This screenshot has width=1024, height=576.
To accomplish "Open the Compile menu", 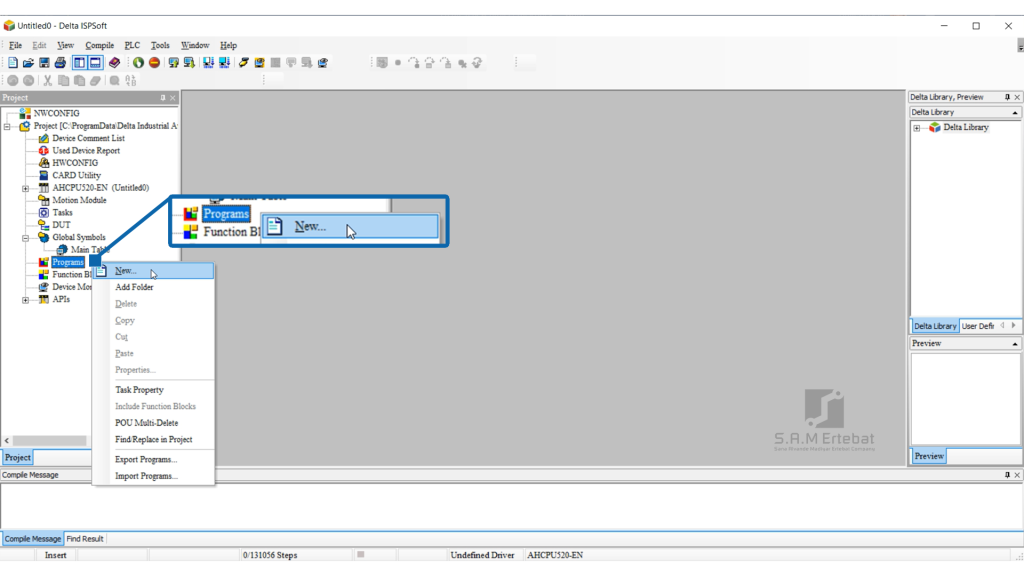I will 99,45.
